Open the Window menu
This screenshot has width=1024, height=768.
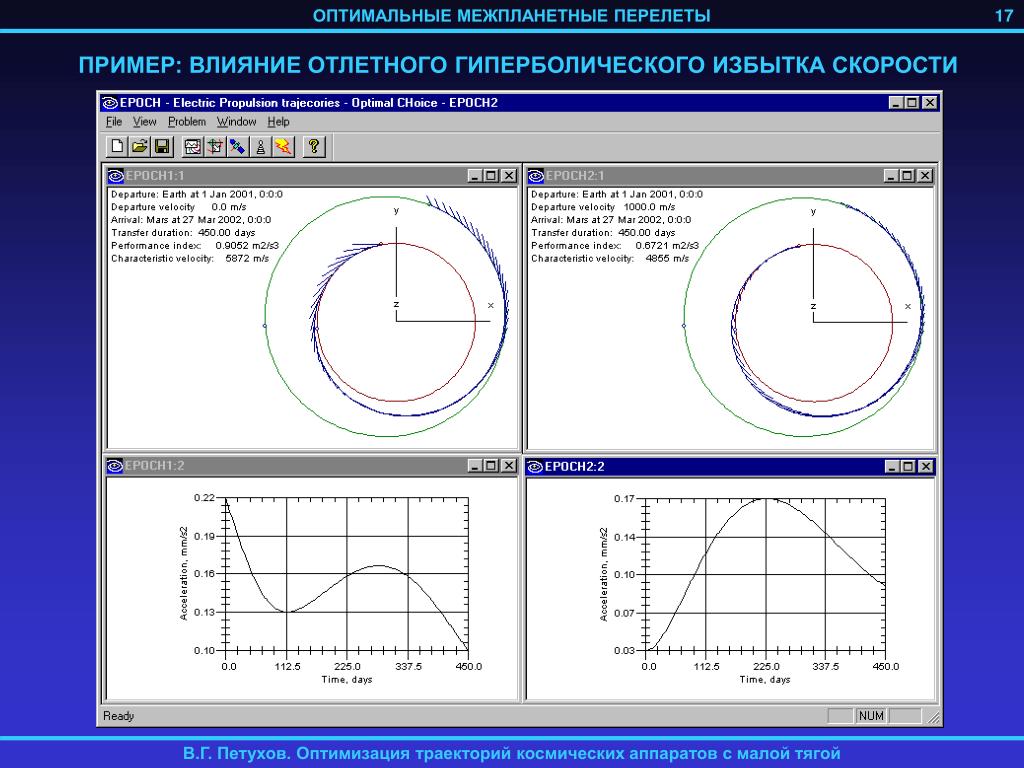pyautogui.click(x=236, y=121)
